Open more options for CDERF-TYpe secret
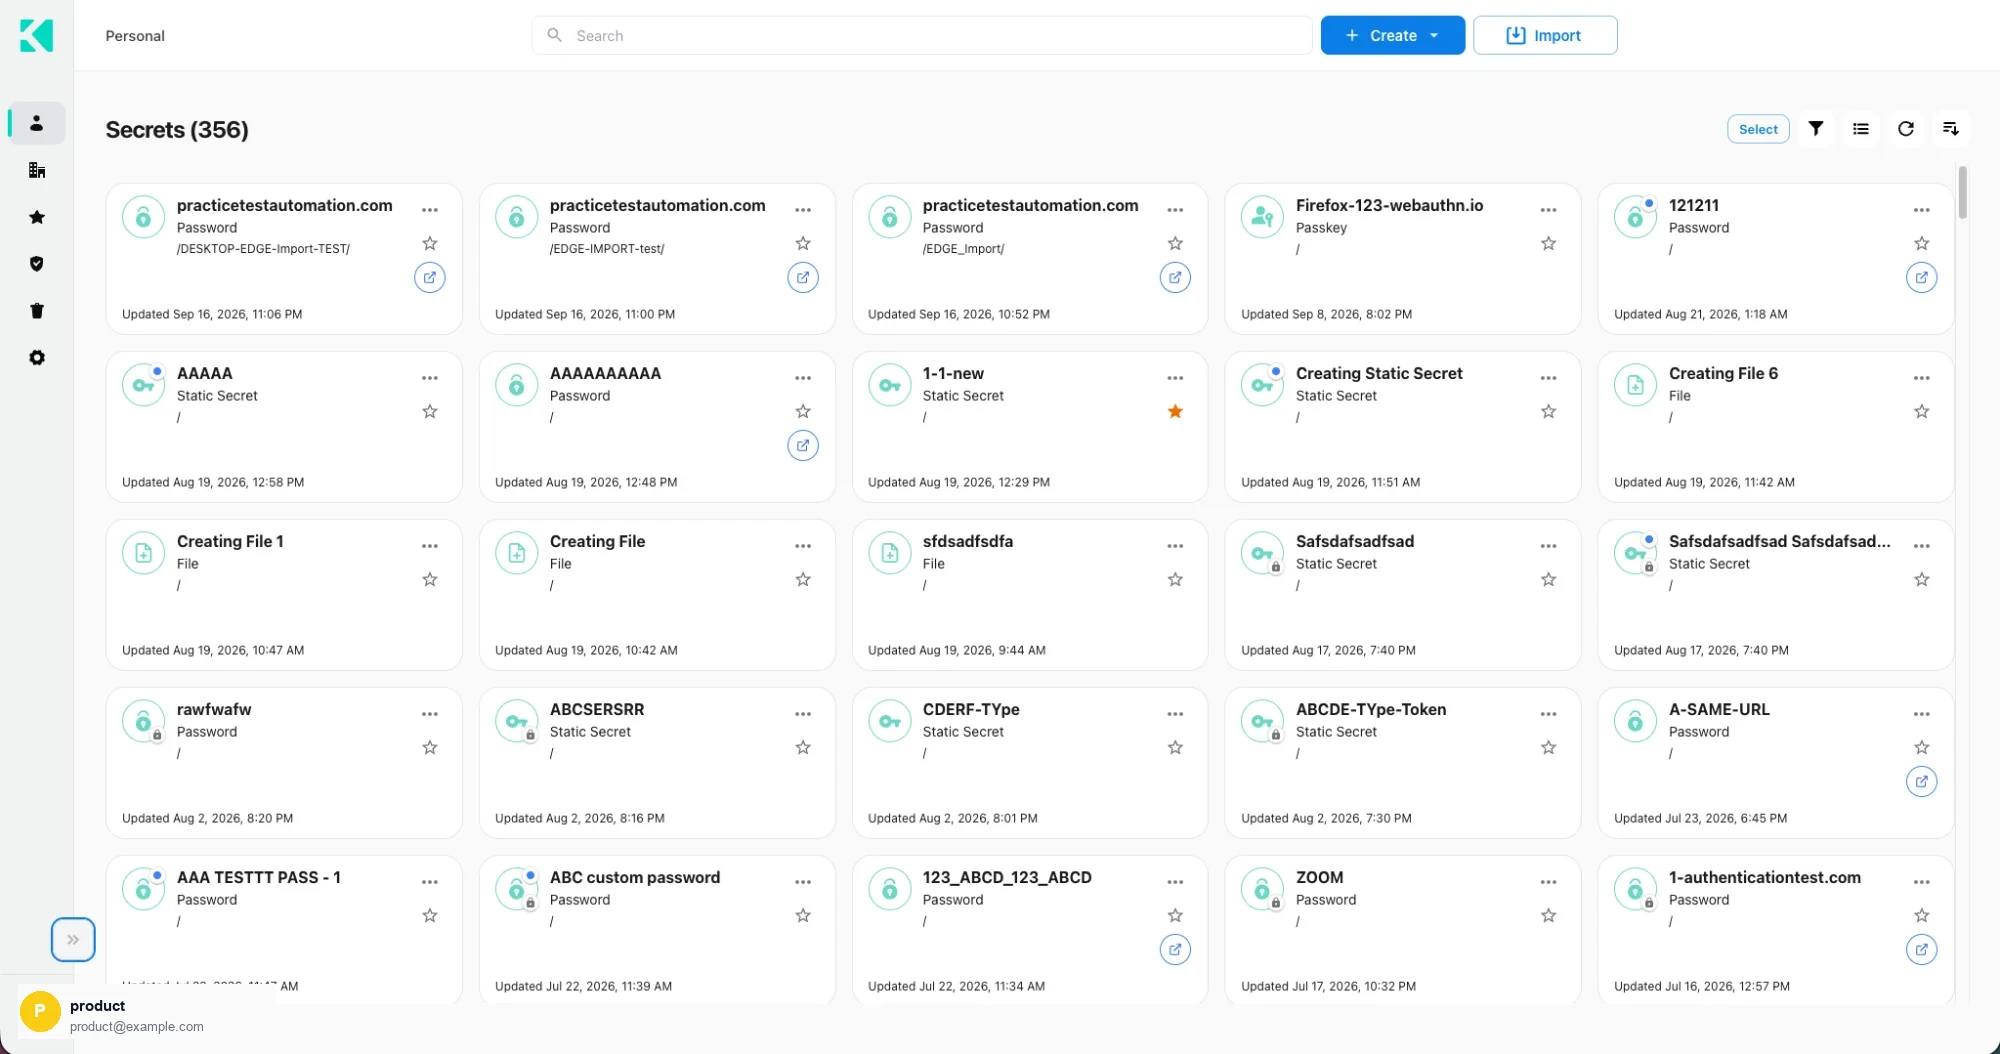 [x=1175, y=714]
